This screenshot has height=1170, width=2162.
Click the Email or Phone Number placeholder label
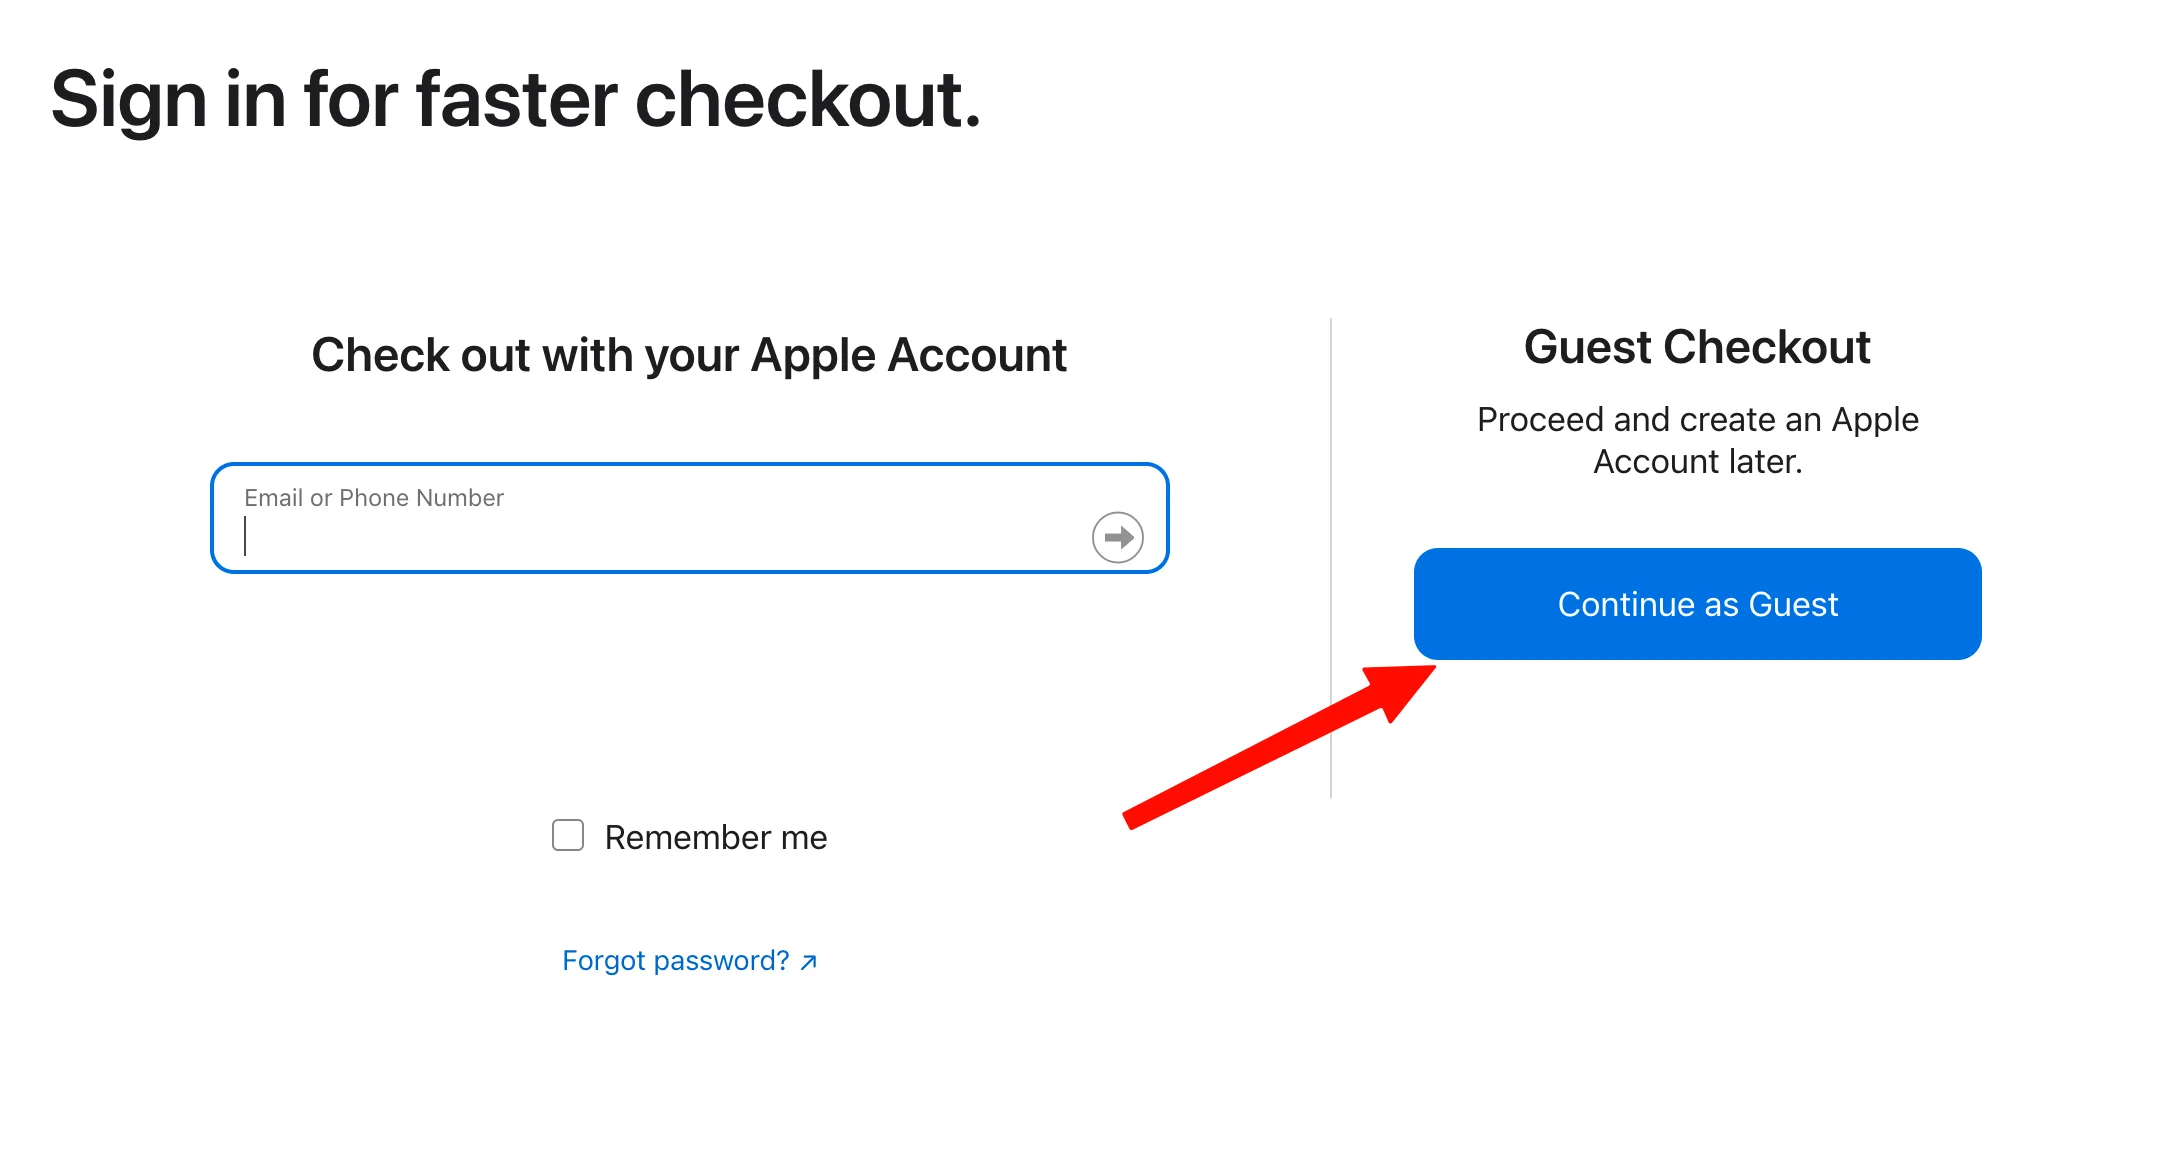[374, 498]
